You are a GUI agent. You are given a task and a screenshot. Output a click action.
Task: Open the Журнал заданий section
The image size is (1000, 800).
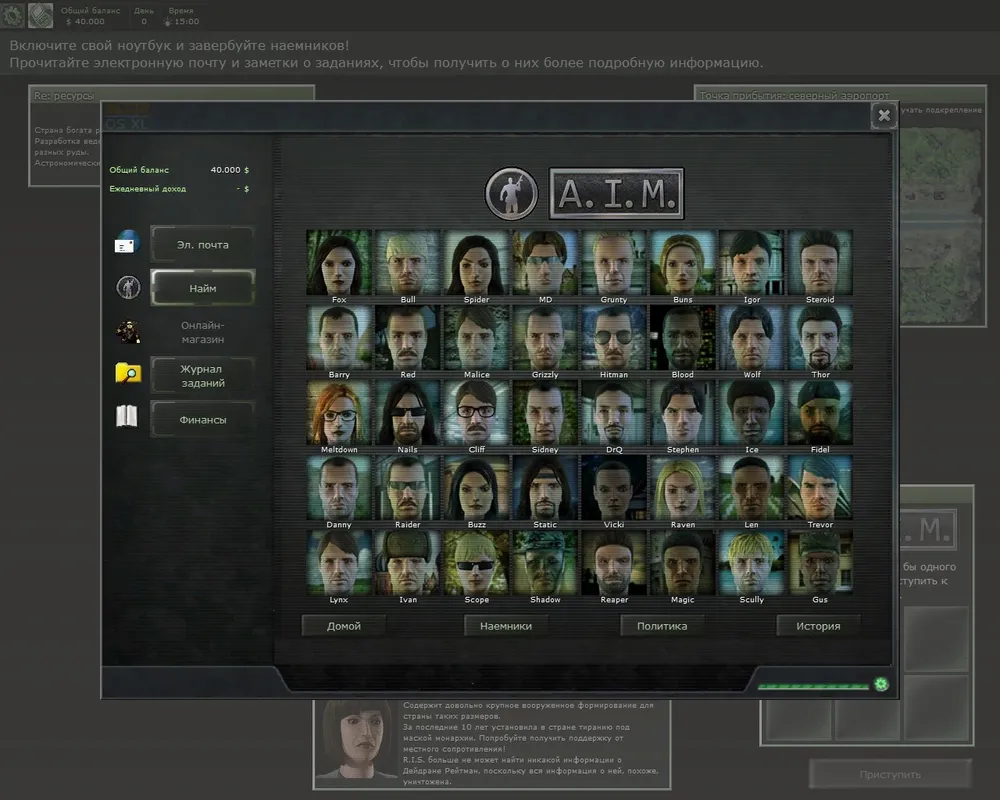[x=202, y=376]
